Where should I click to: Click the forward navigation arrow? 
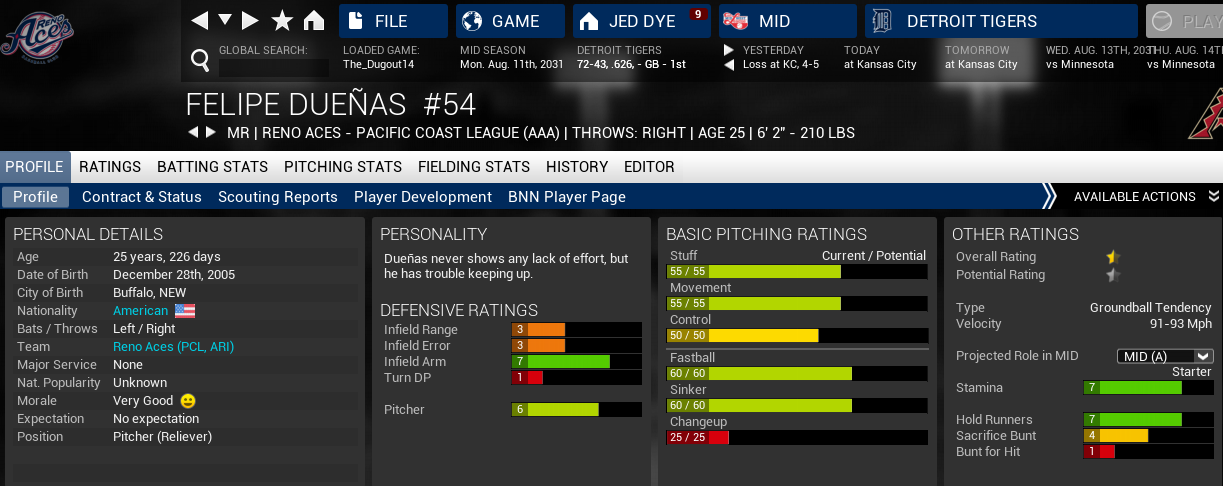click(250, 20)
